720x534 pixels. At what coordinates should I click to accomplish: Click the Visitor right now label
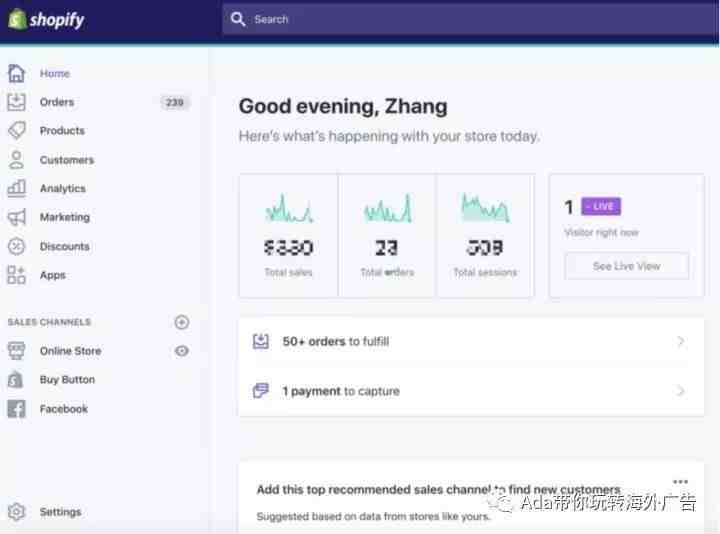(x=601, y=232)
